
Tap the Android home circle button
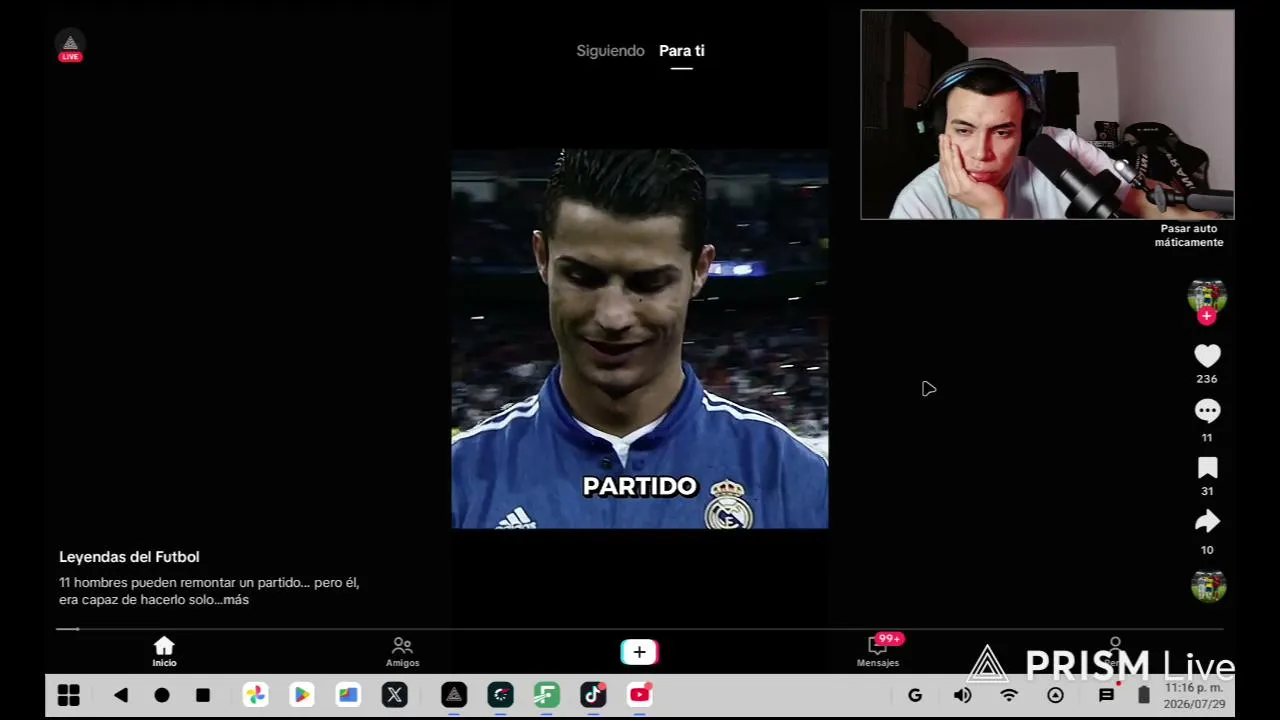pyautogui.click(x=162, y=695)
